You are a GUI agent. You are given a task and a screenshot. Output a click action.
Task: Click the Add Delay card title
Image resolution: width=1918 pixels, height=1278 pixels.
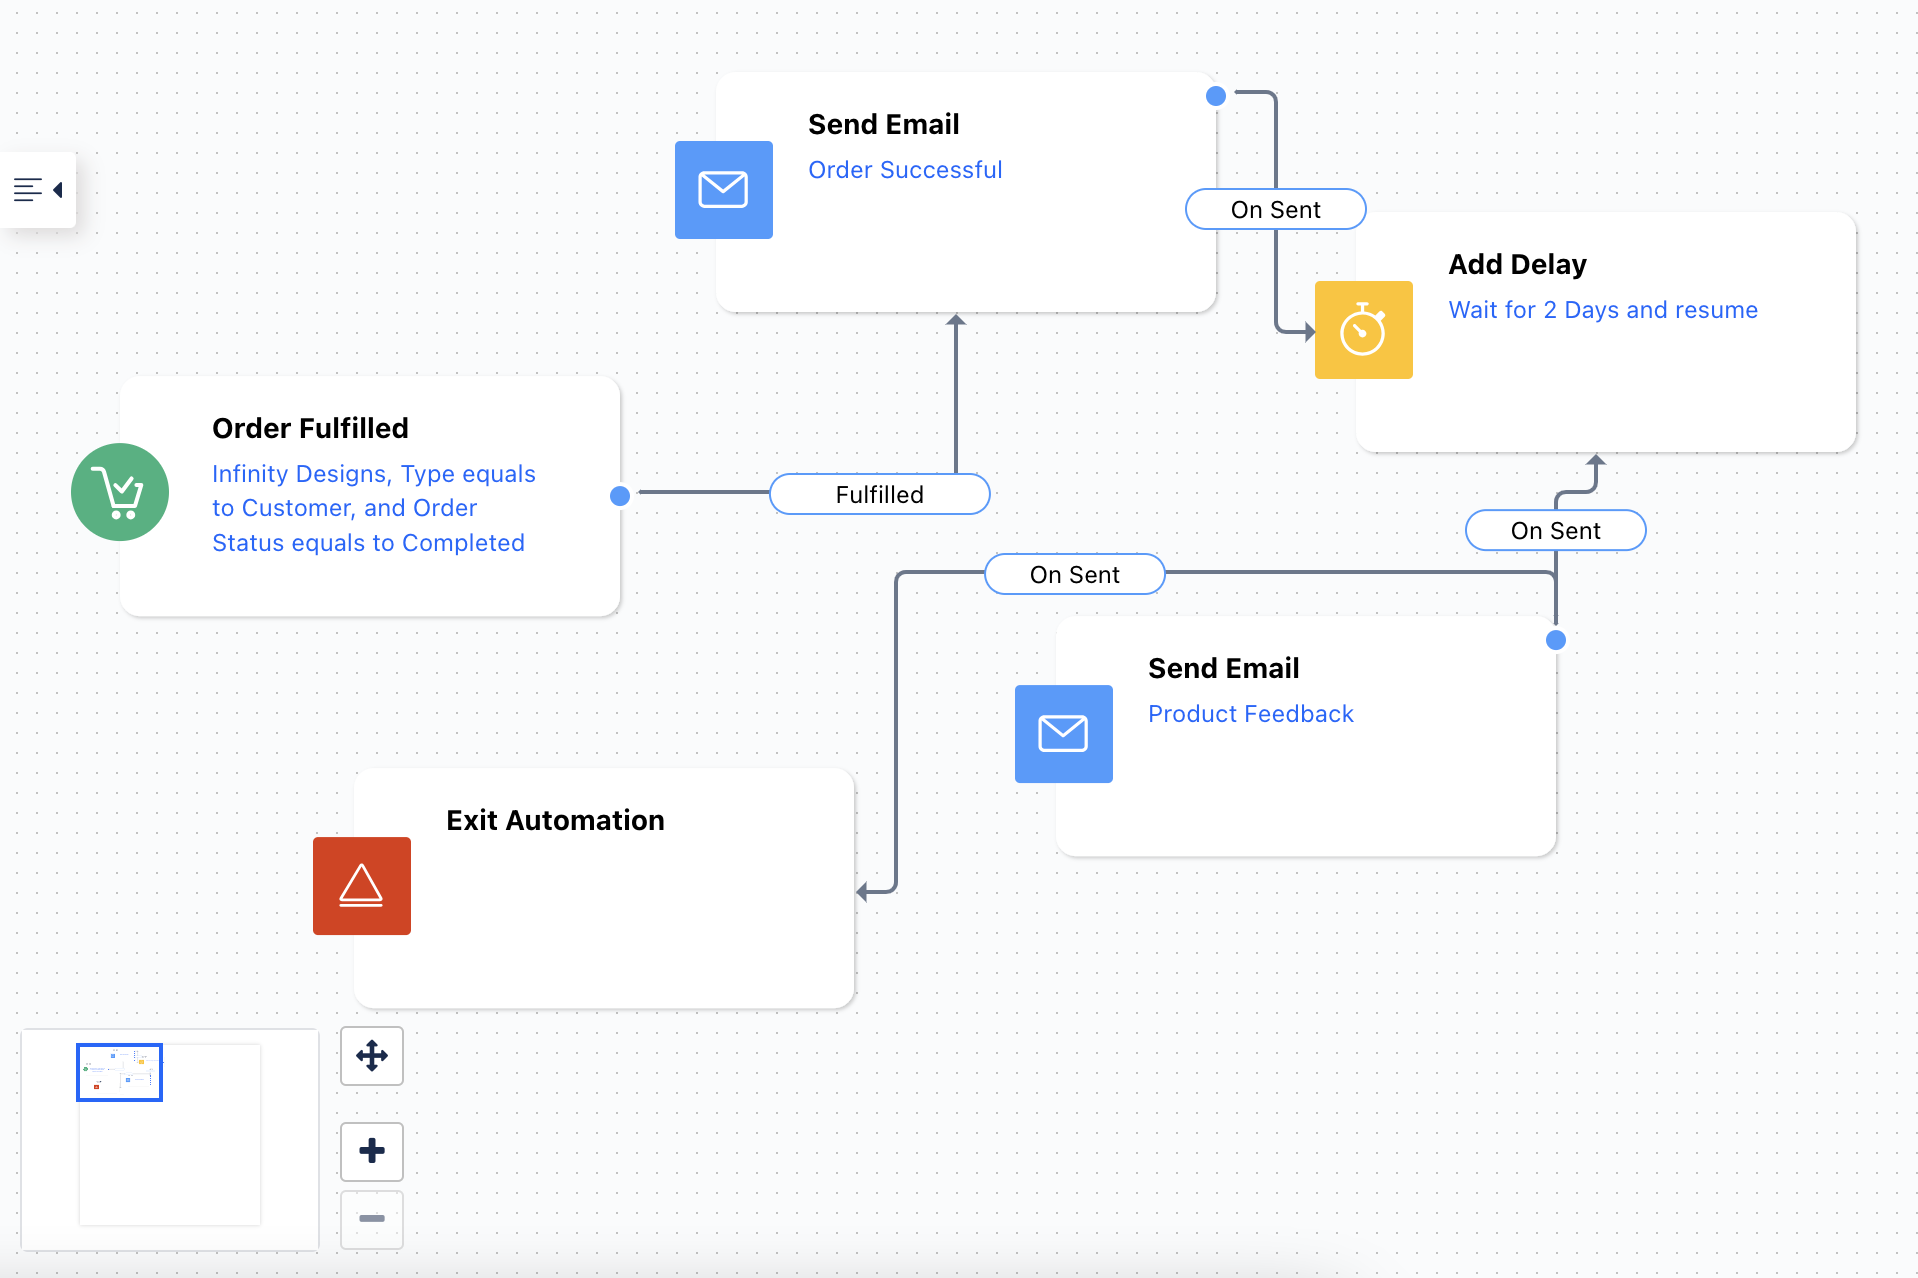pos(1517,264)
